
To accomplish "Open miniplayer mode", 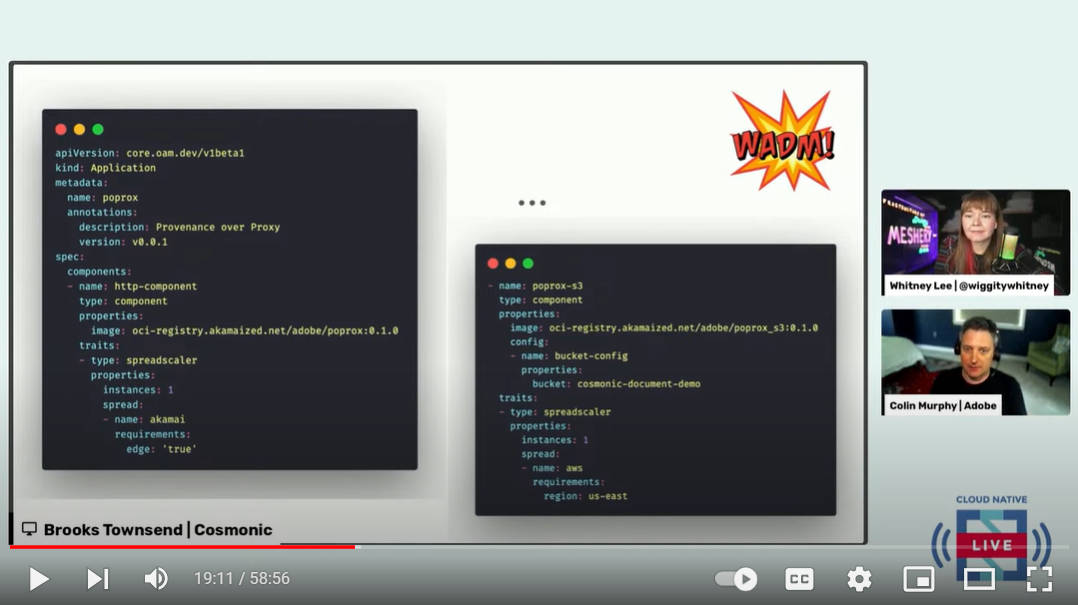I will pyautogui.click(x=918, y=579).
